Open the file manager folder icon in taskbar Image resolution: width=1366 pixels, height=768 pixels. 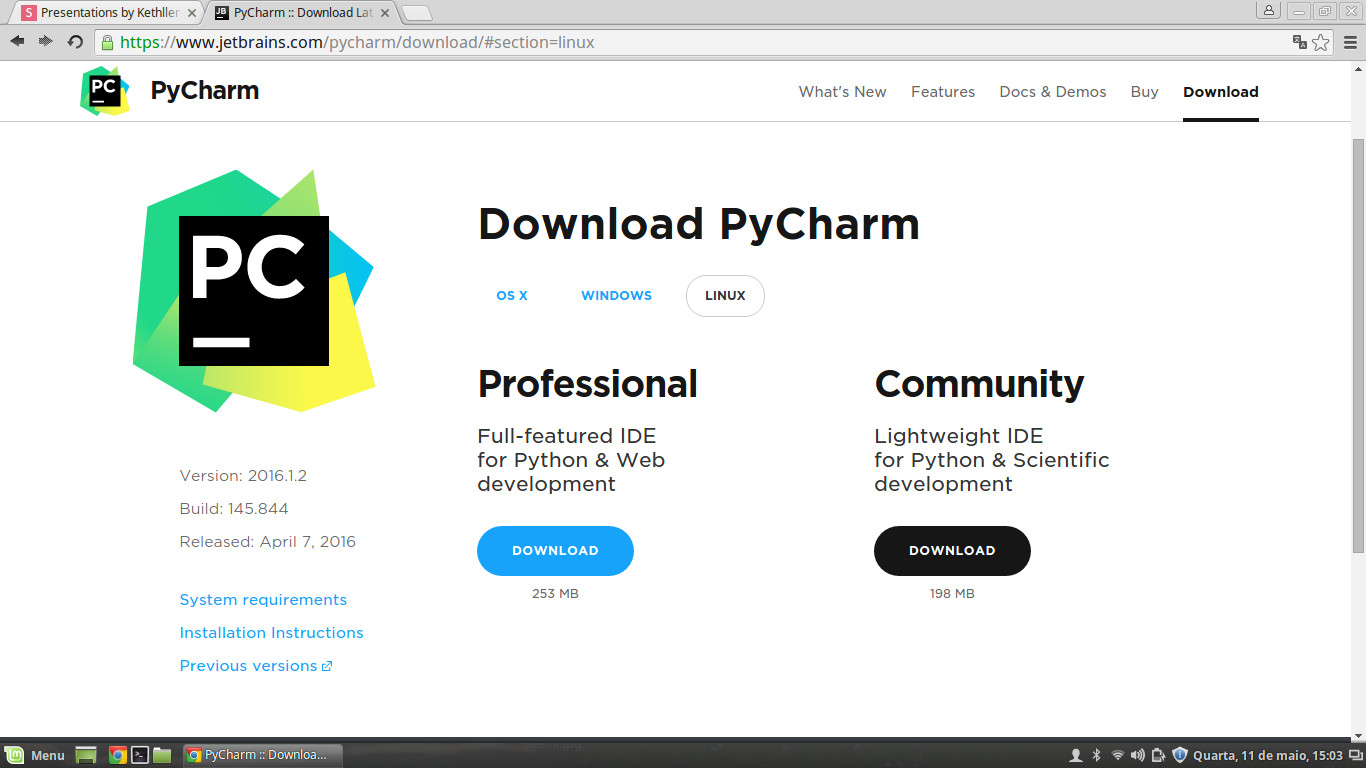[x=162, y=755]
